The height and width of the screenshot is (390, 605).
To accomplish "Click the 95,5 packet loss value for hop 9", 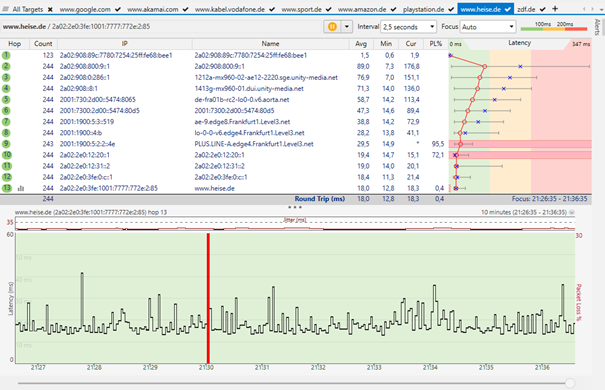I will (438, 144).
